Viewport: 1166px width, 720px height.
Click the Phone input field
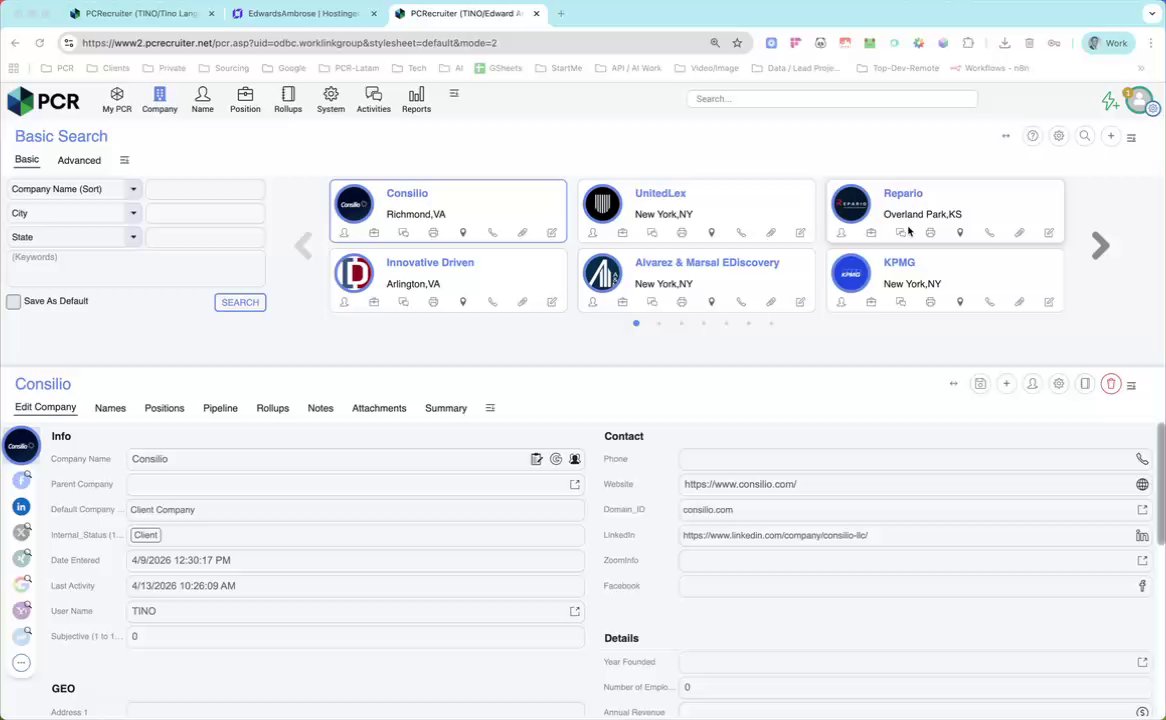(x=906, y=459)
